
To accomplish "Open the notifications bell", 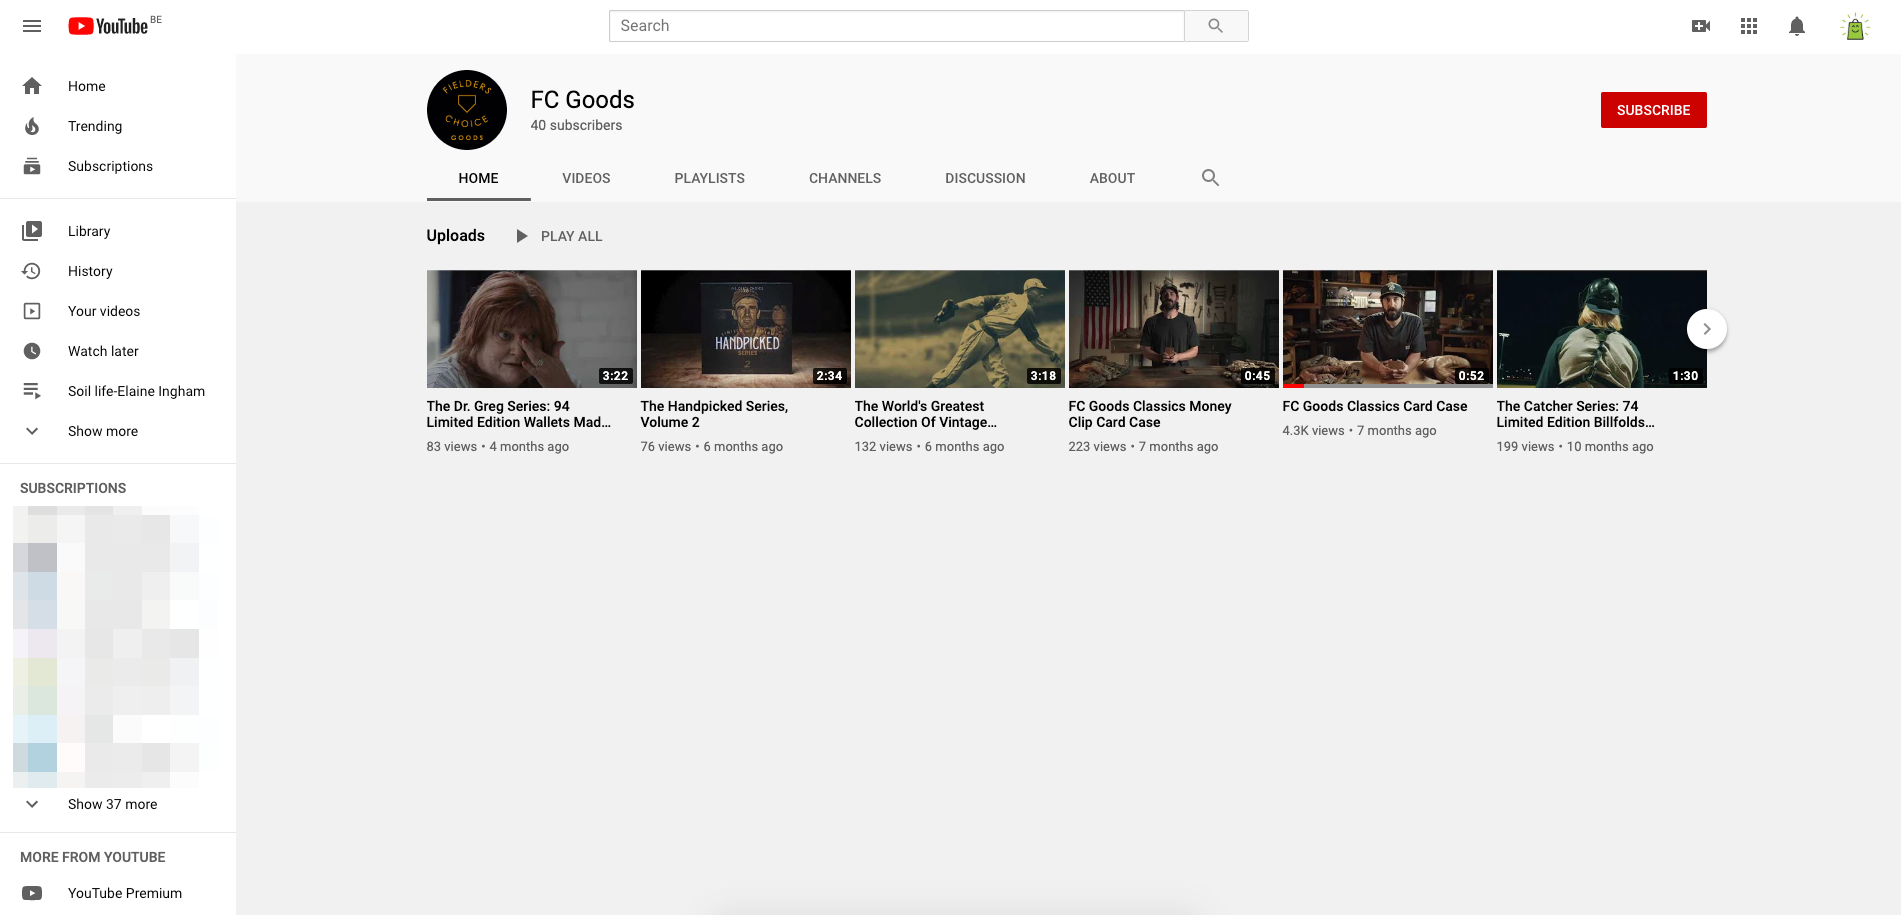I will coord(1797,26).
